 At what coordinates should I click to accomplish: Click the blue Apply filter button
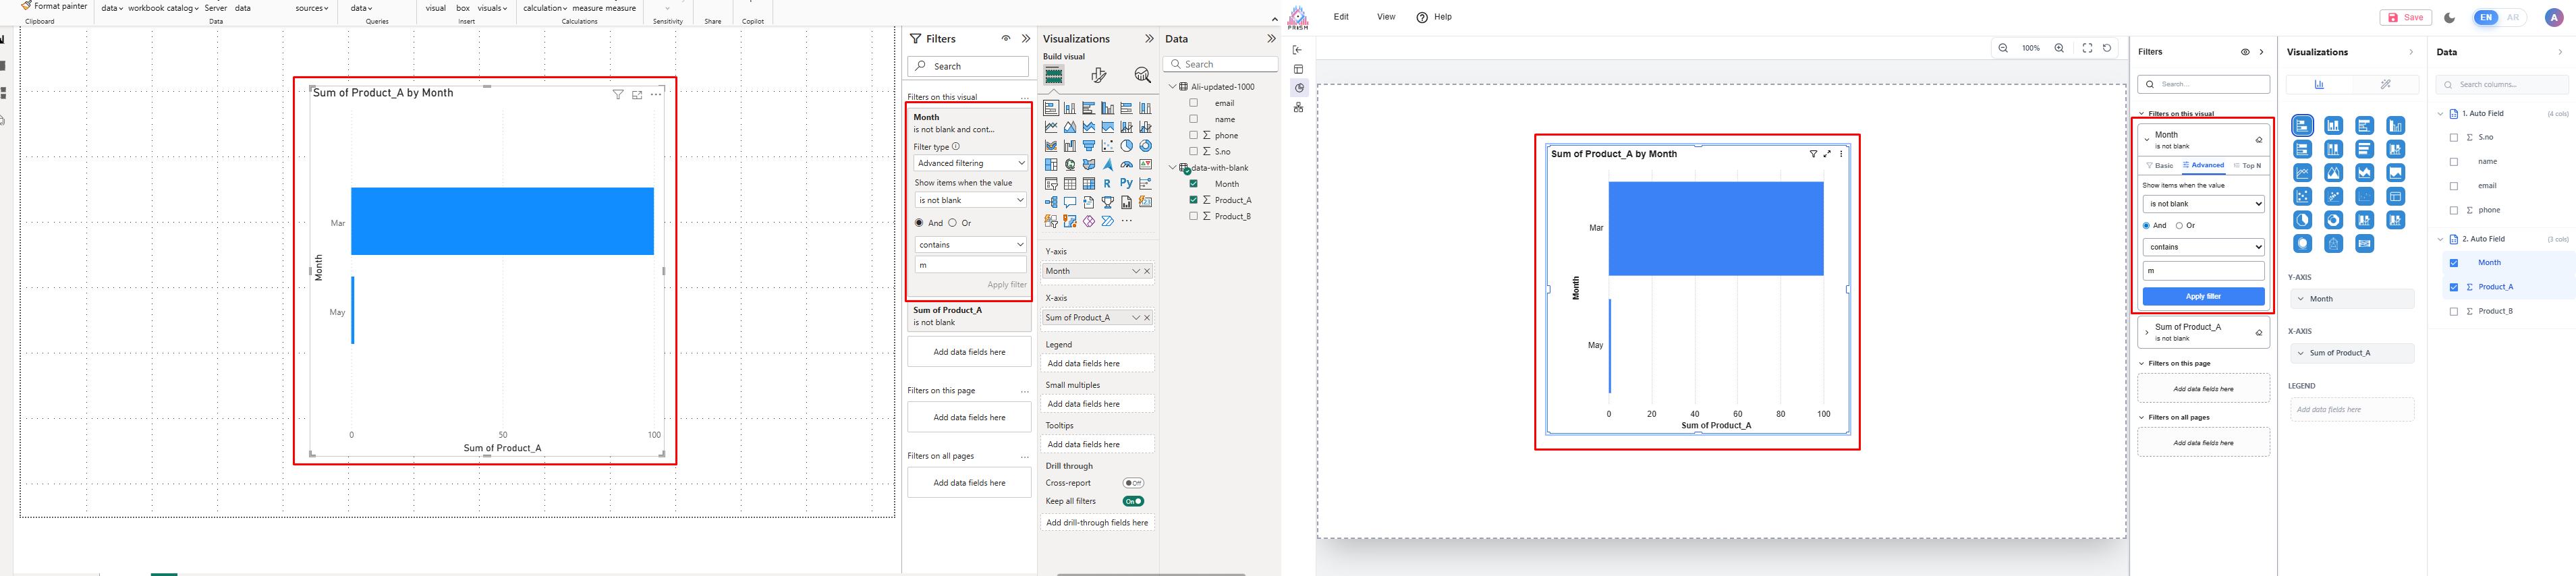tap(2203, 297)
